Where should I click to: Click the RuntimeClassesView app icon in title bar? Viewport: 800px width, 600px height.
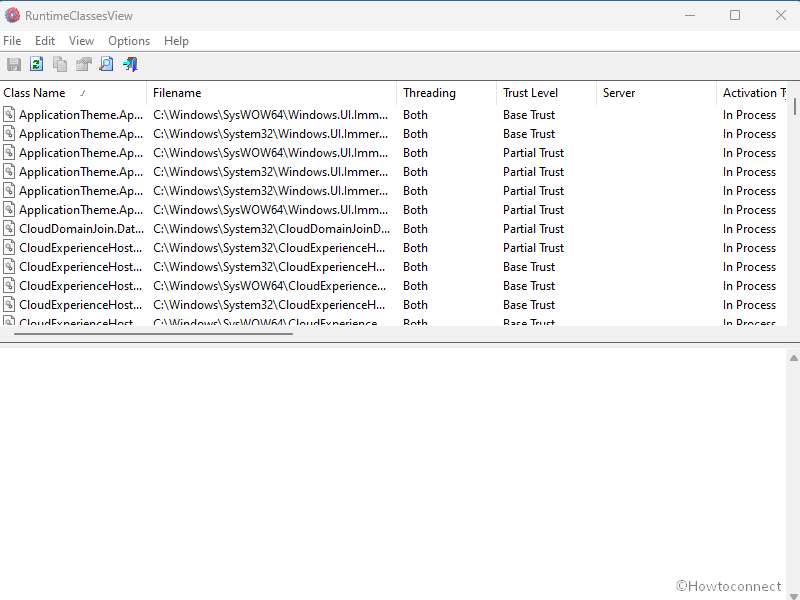(x=12, y=15)
